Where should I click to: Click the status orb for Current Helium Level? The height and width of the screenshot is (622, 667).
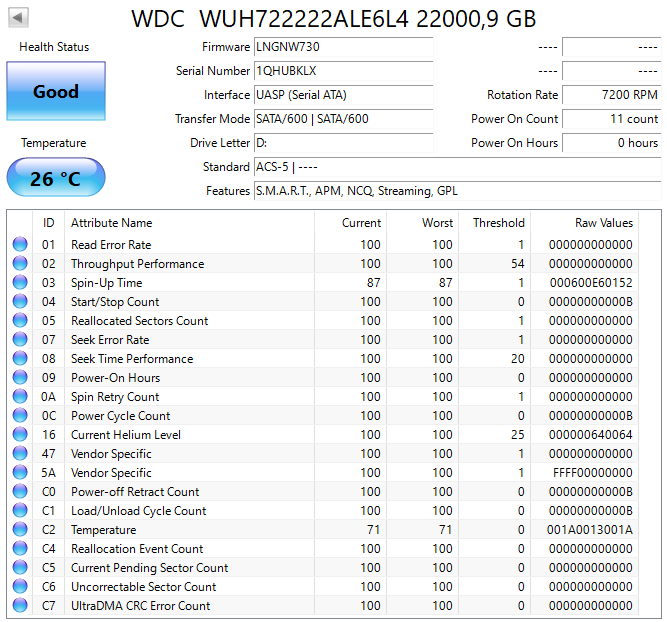(20, 434)
